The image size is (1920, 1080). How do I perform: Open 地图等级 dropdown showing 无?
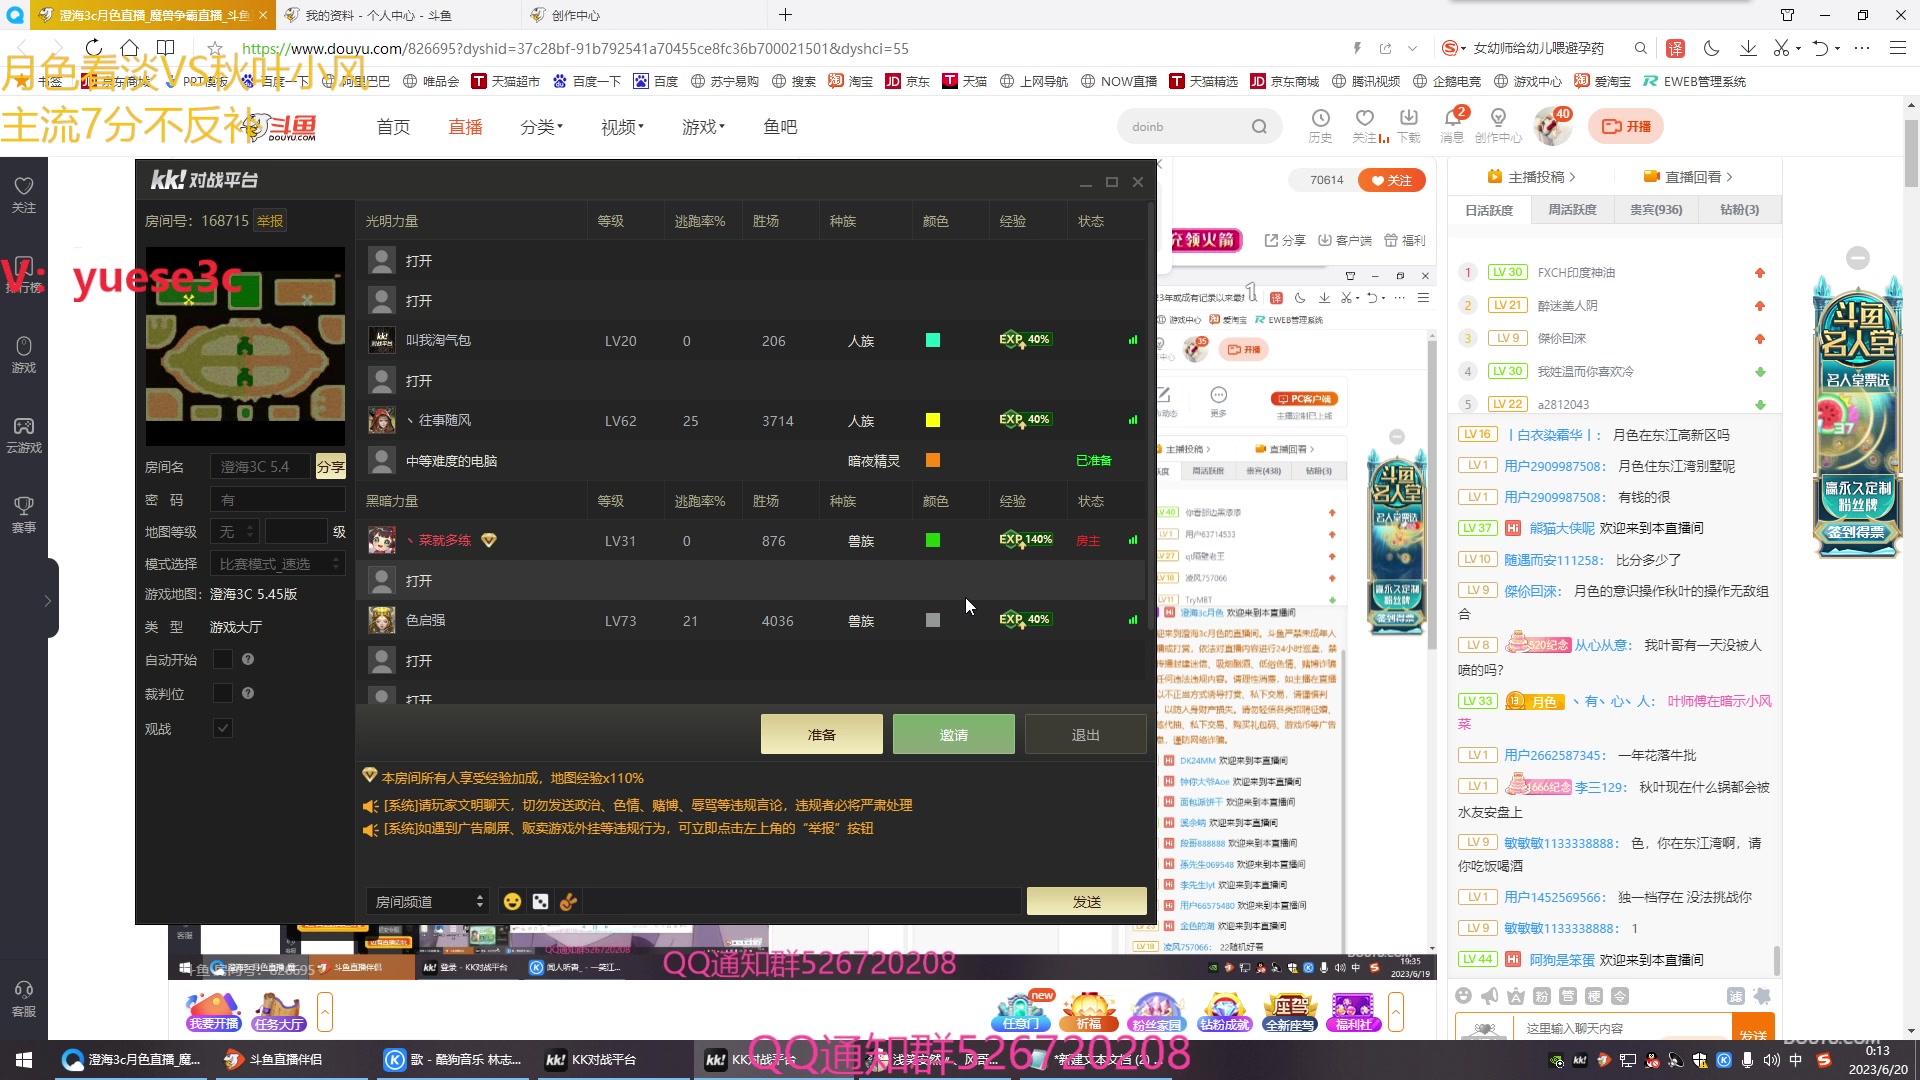235,531
